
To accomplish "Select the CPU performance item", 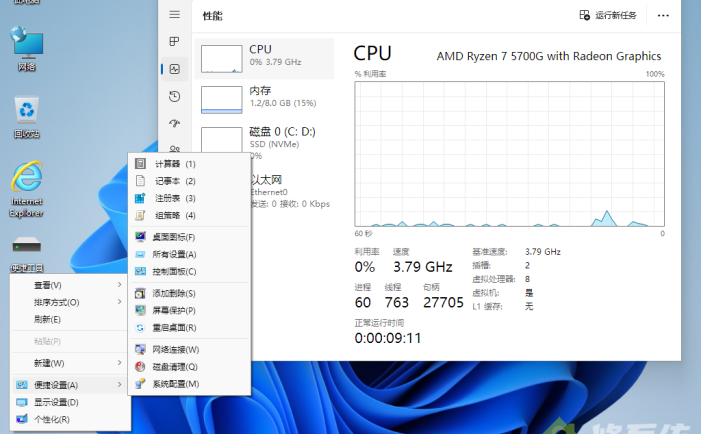I will [x=264, y=59].
